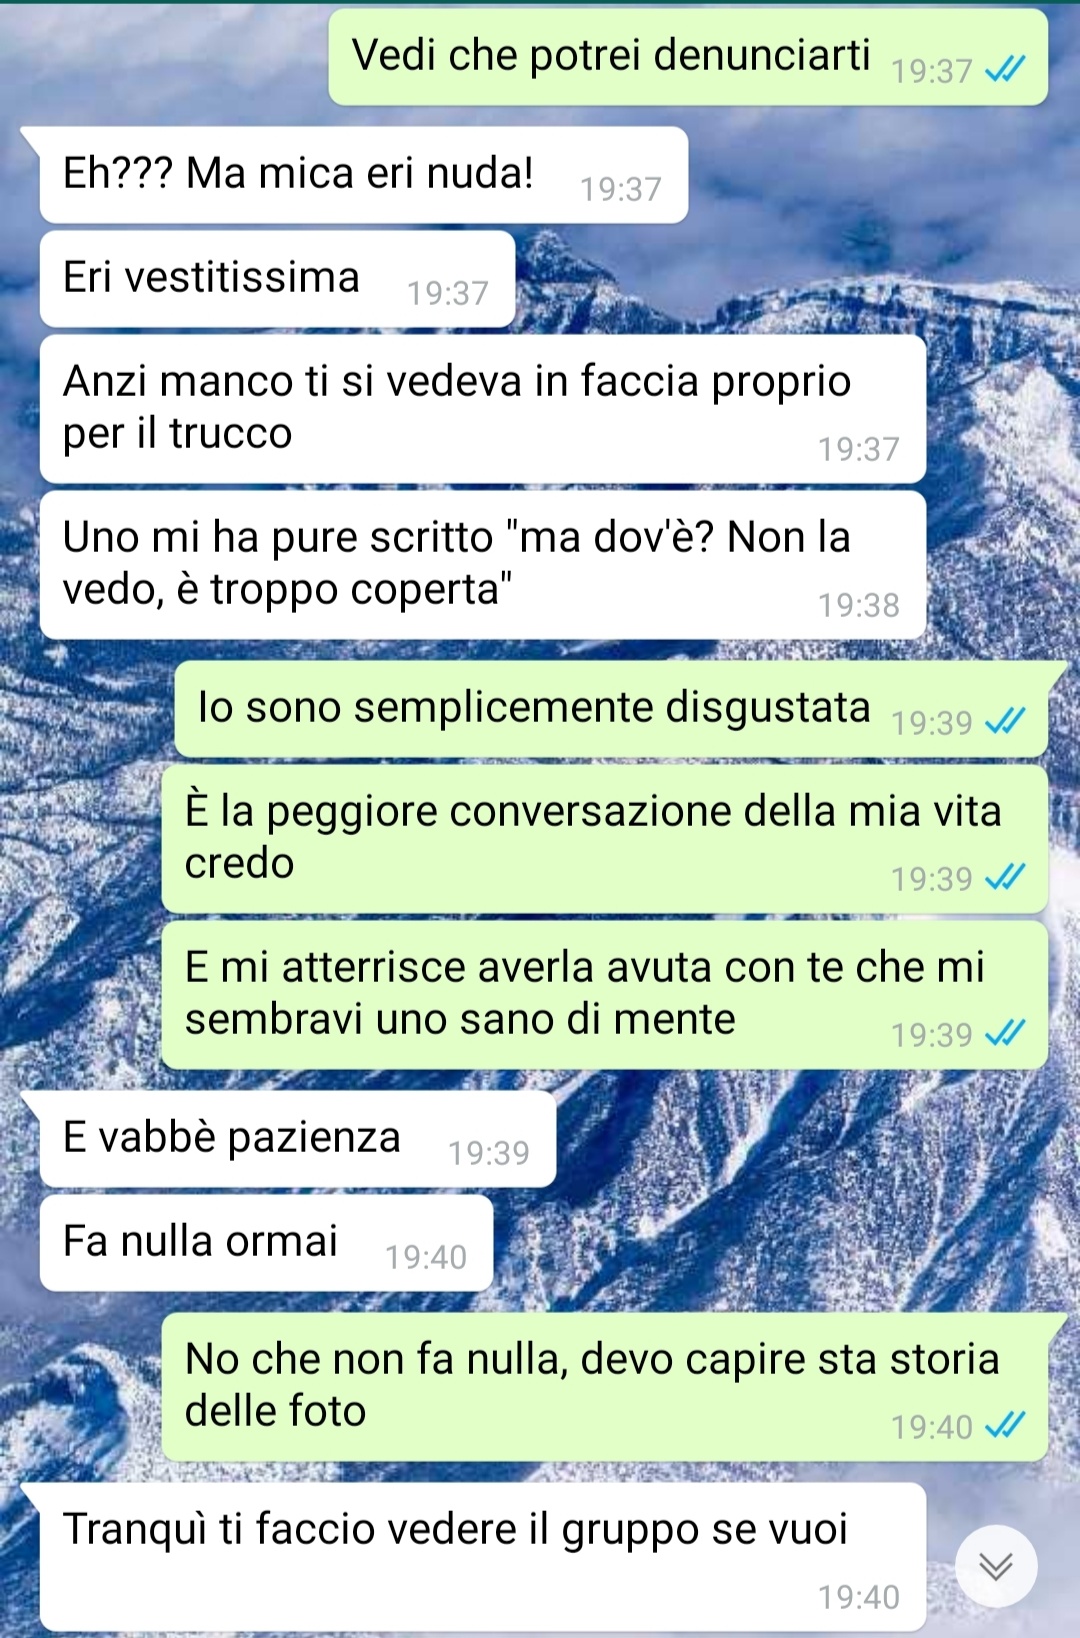Tap 'È la peggiore conversazione della mia vita' bubble
The image size is (1080, 1638).
pos(604,839)
